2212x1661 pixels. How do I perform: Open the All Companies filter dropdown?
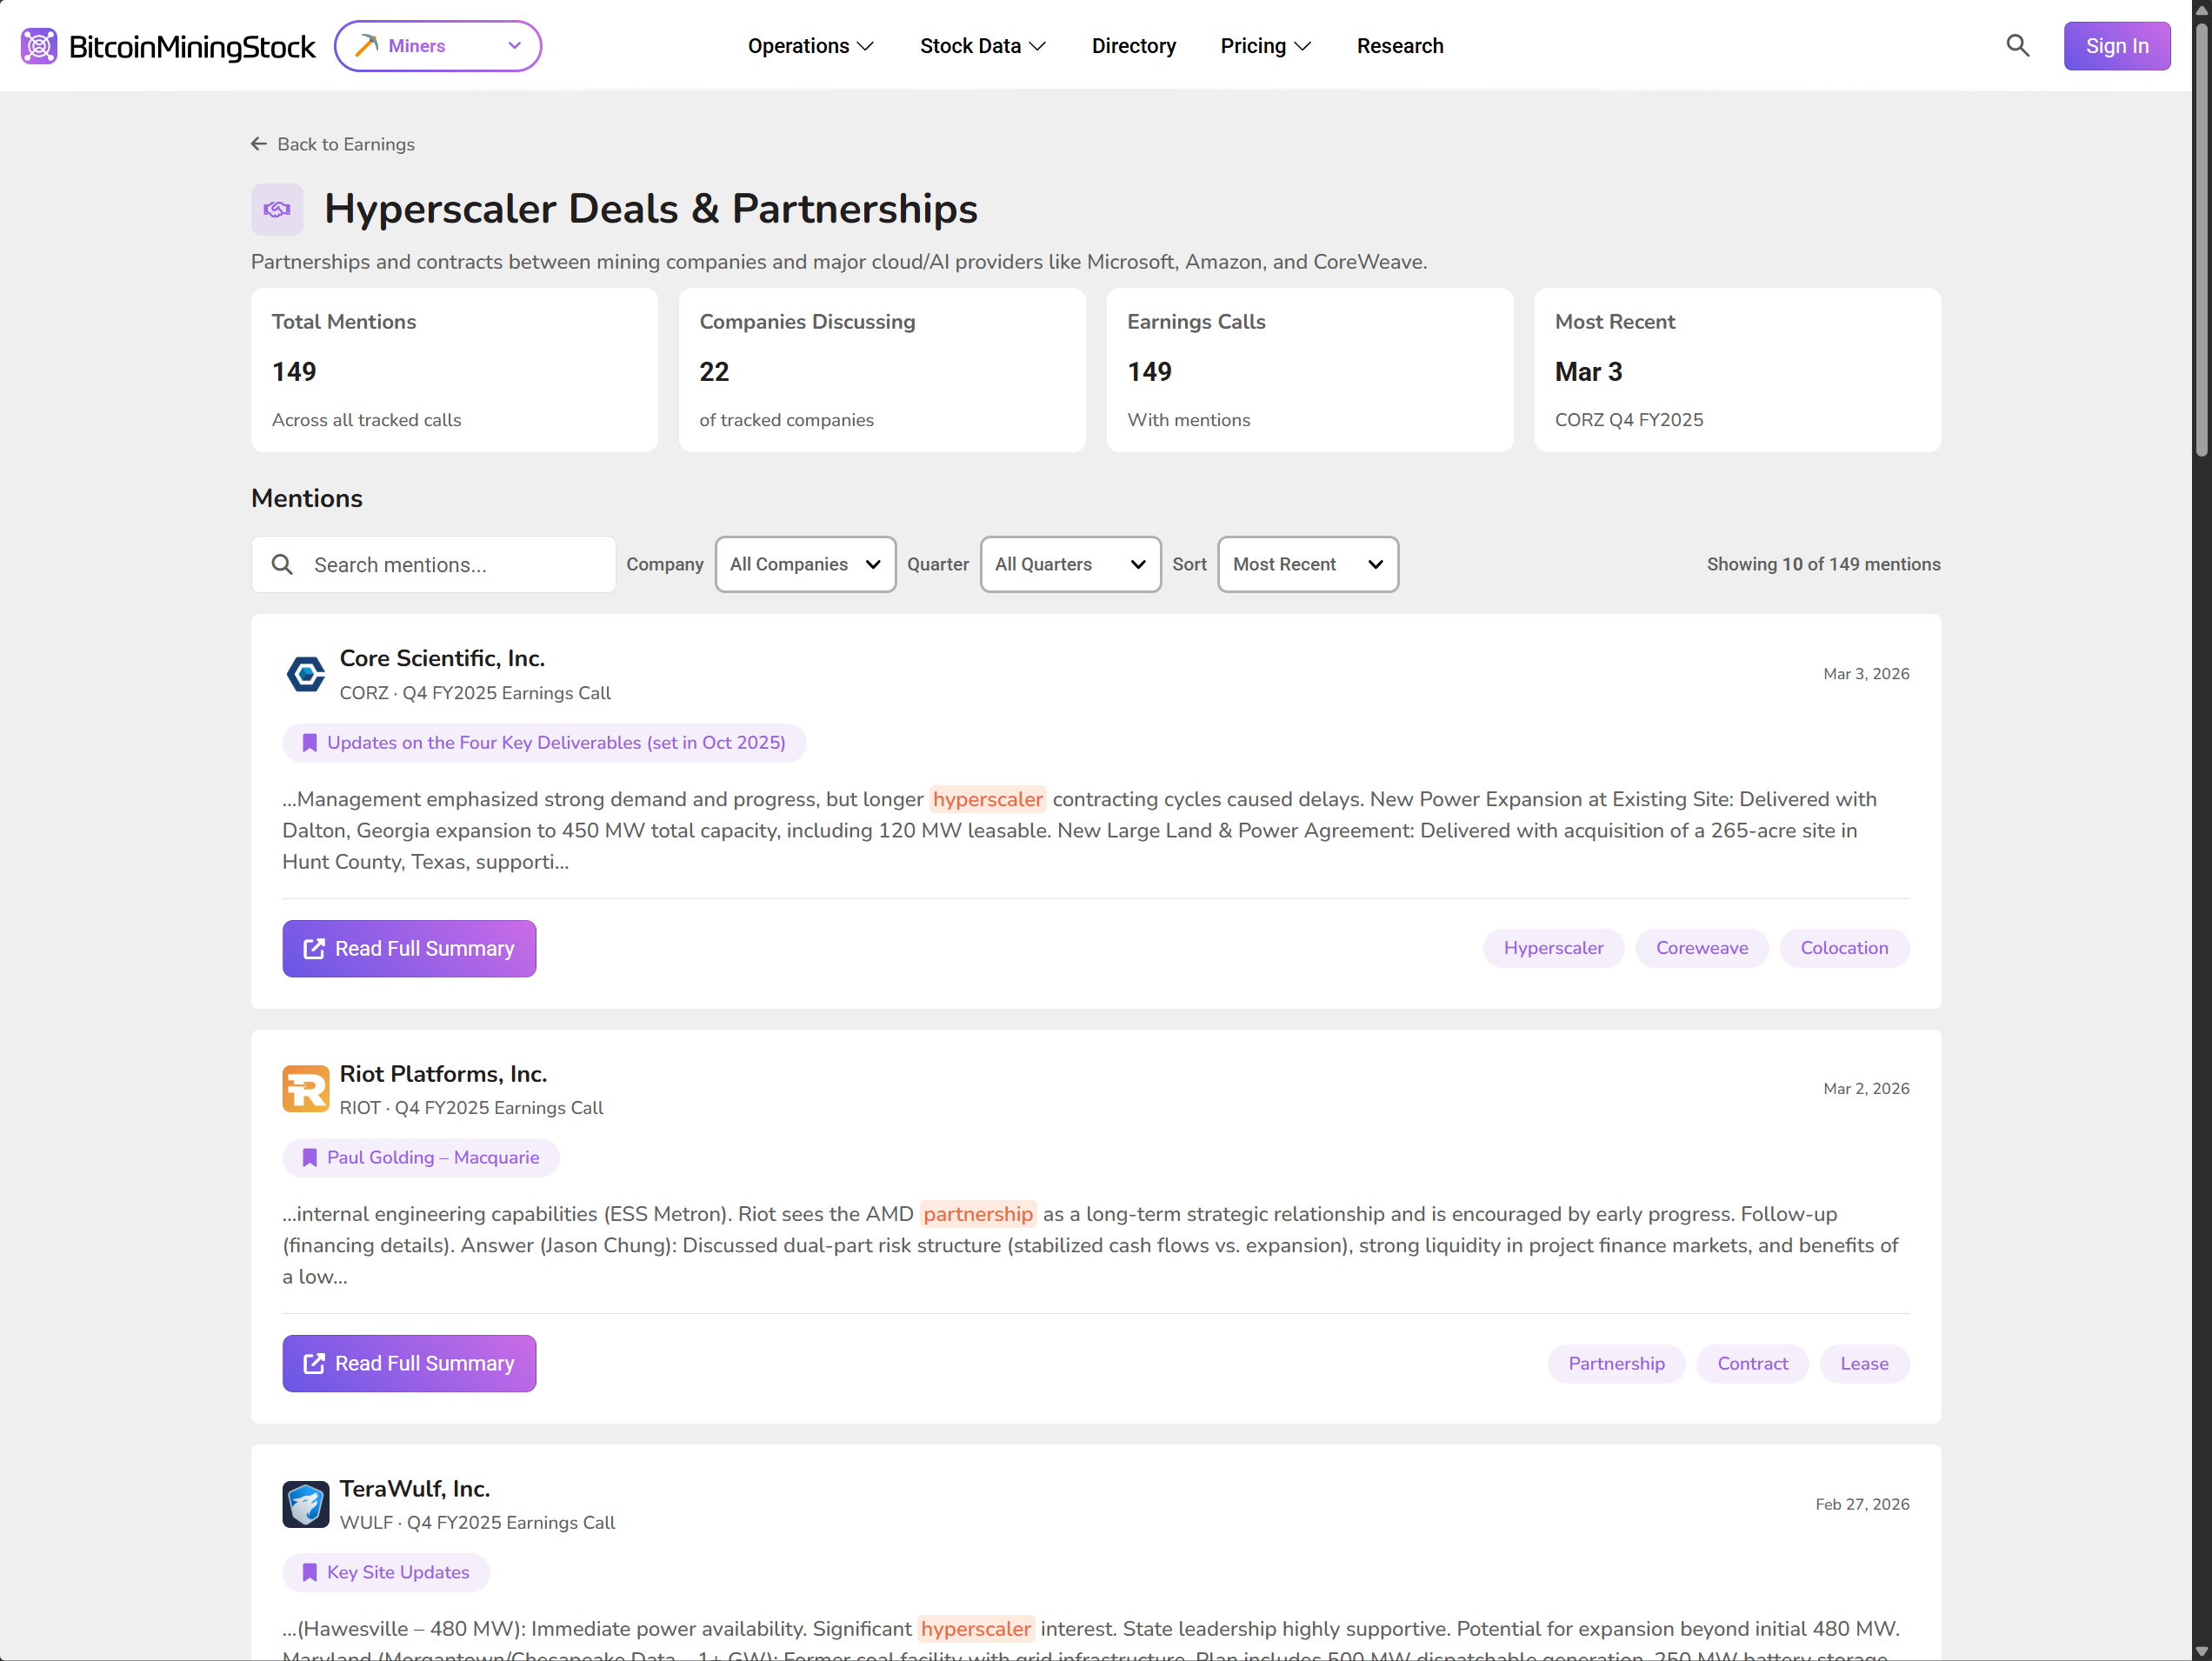(805, 564)
